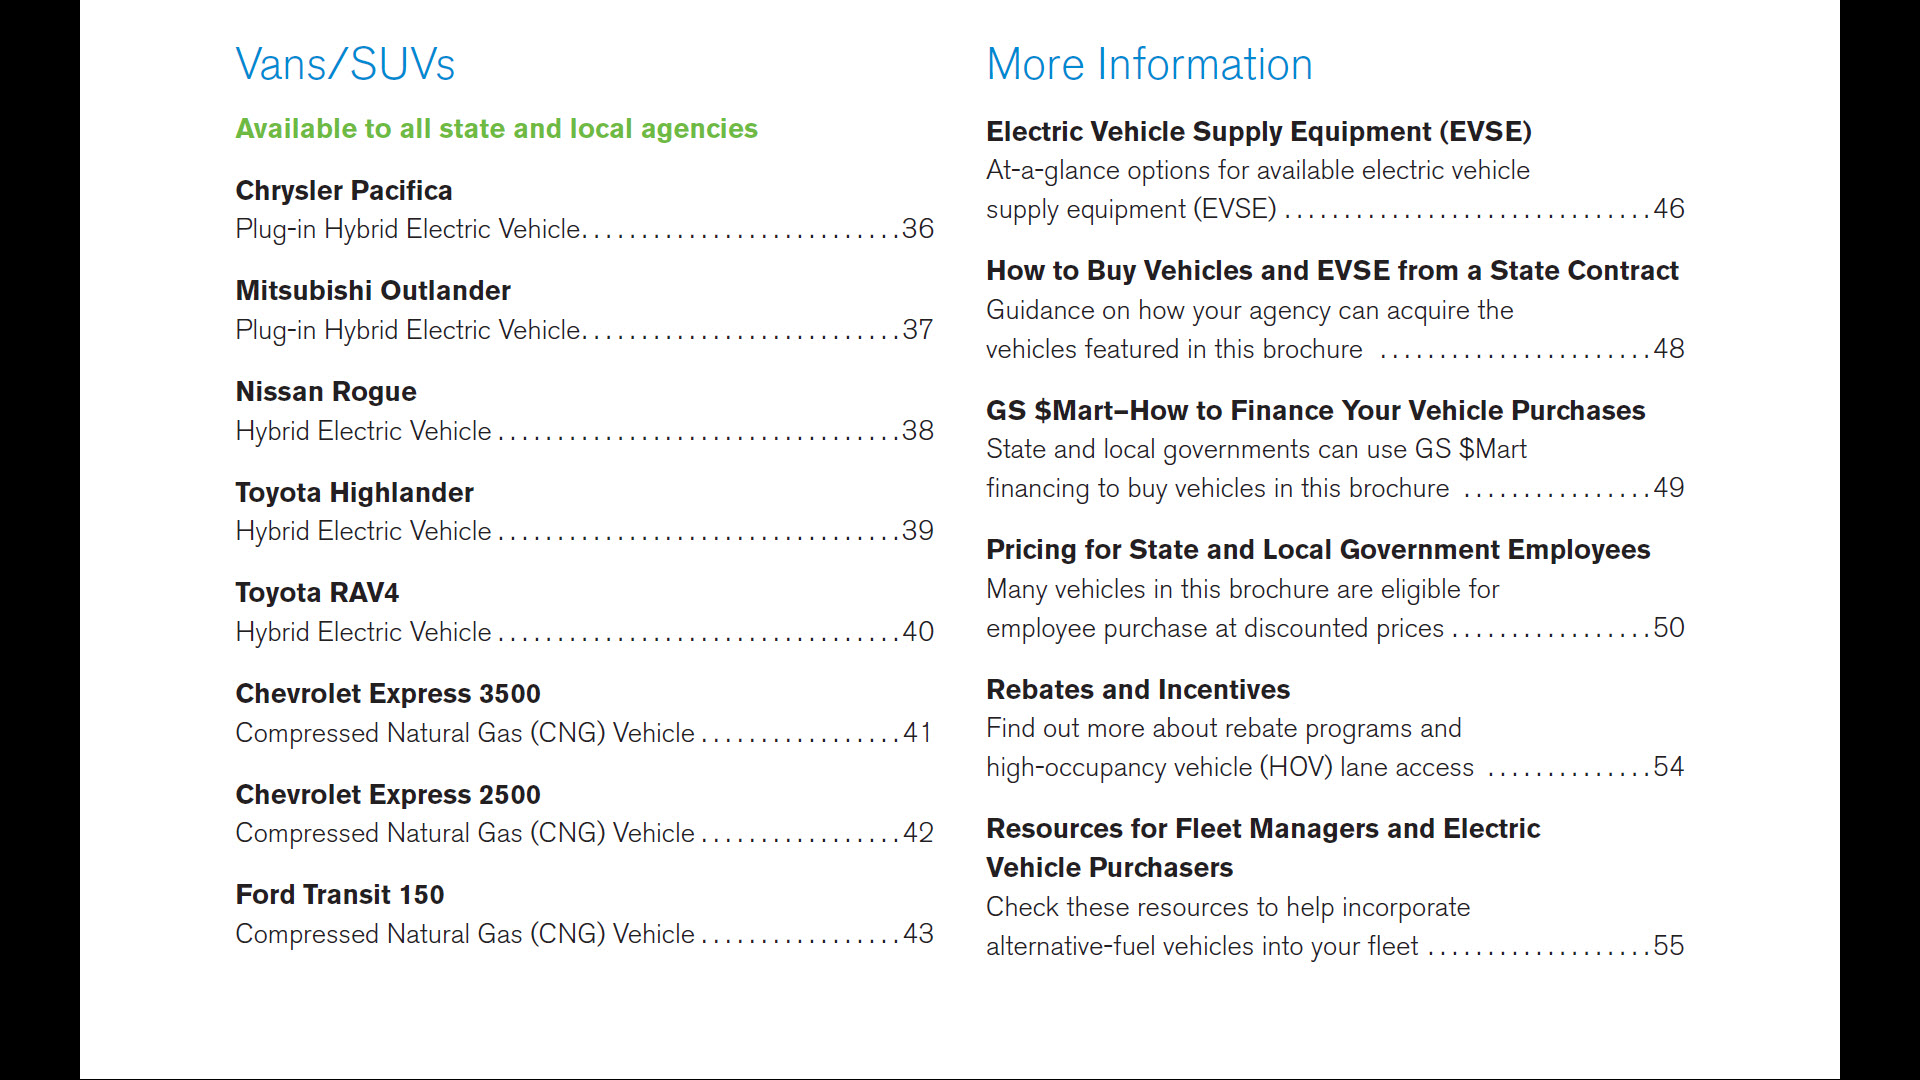Click page number 38 for Nissan Rogue
1920x1080 pixels.
pyautogui.click(x=918, y=431)
